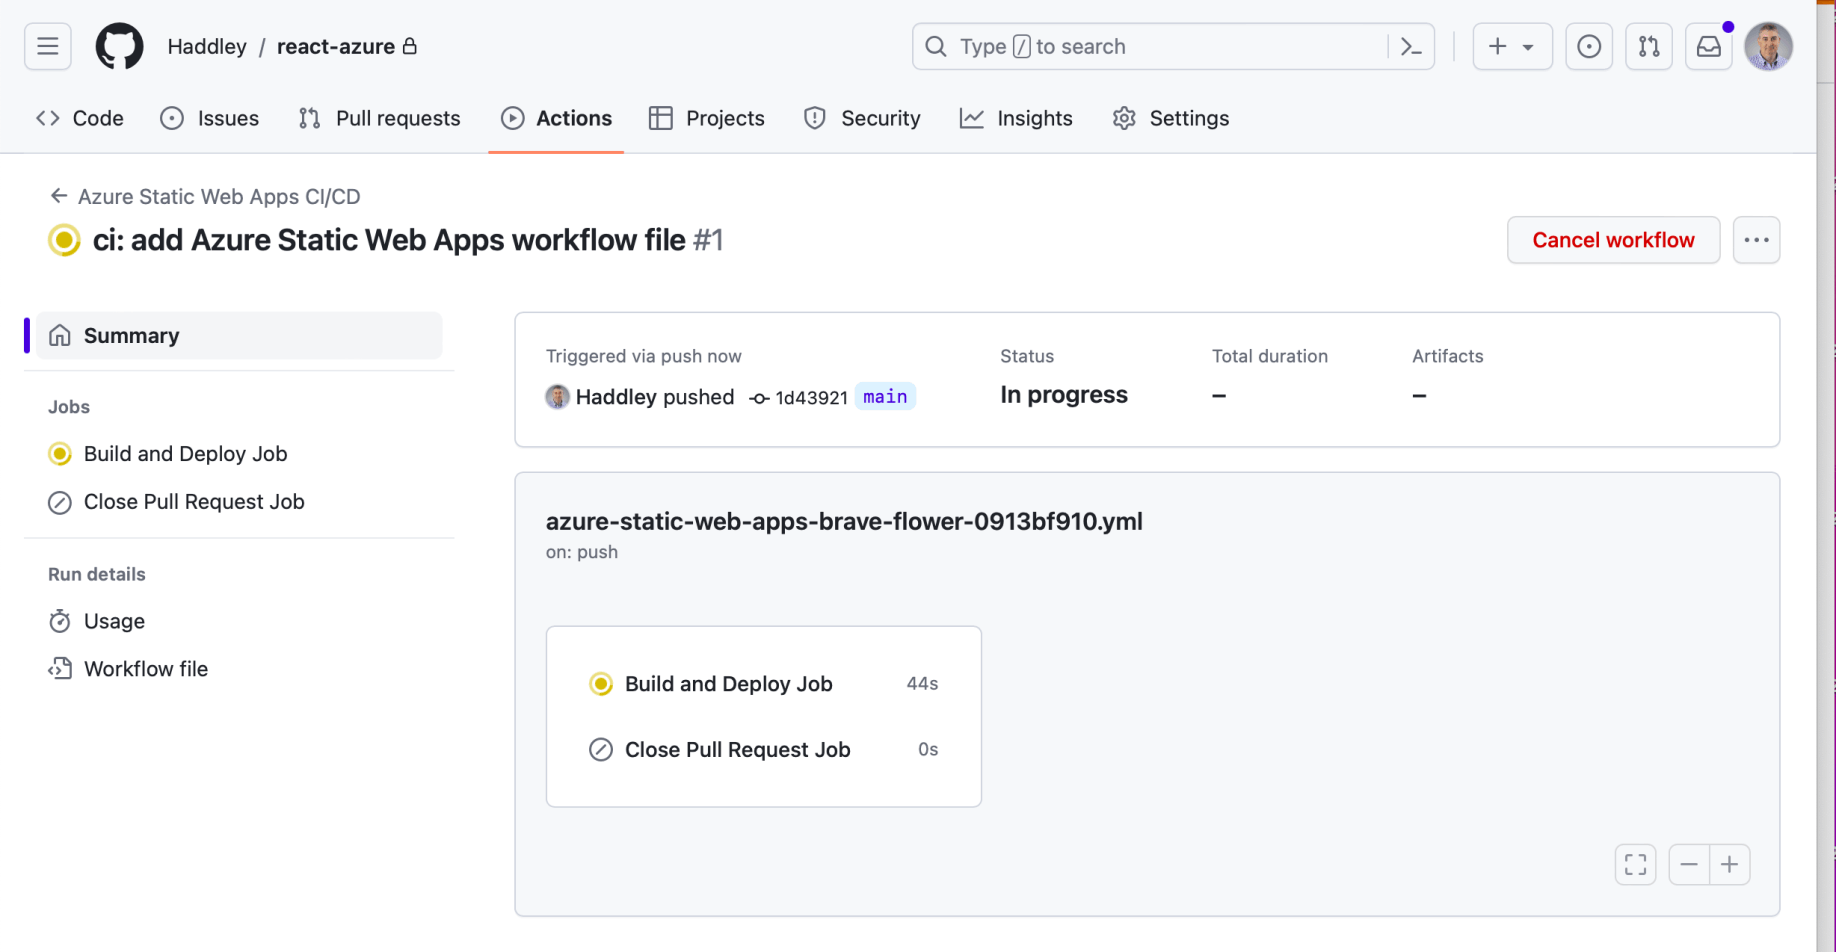This screenshot has height=952, width=1836.
Task: Go back to Azure Static Web Apps CI/CD
Action: point(218,196)
